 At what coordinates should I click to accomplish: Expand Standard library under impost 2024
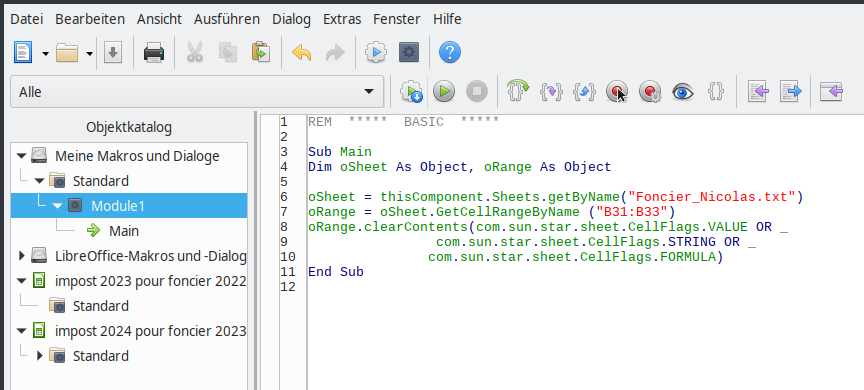coord(39,356)
